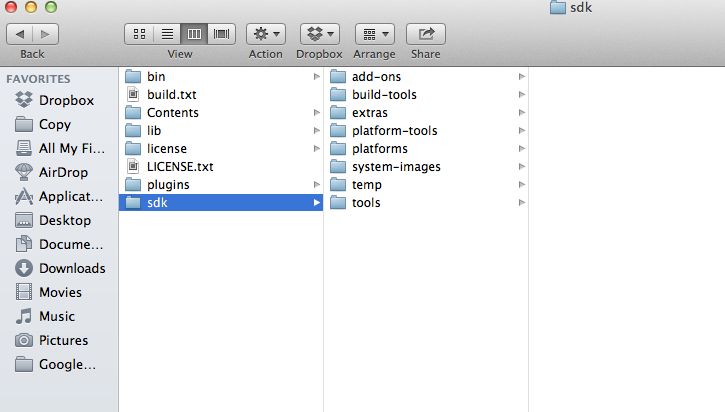The height and width of the screenshot is (412, 725).
Task: Open the Arrange dropdown
Action: point(375,34)
